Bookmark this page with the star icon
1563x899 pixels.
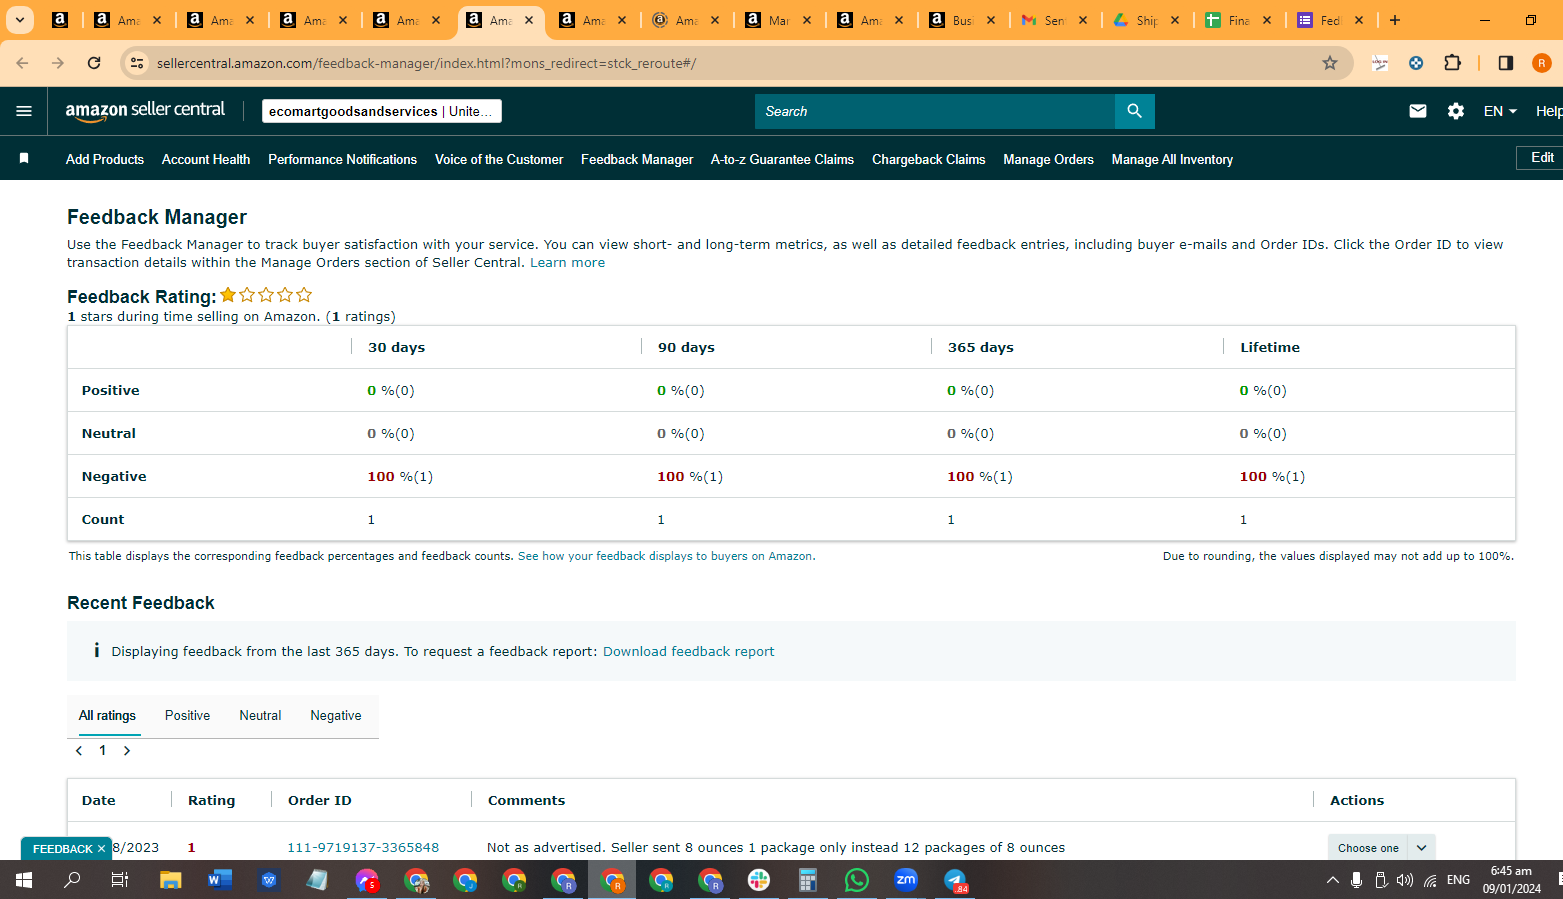1330,63
